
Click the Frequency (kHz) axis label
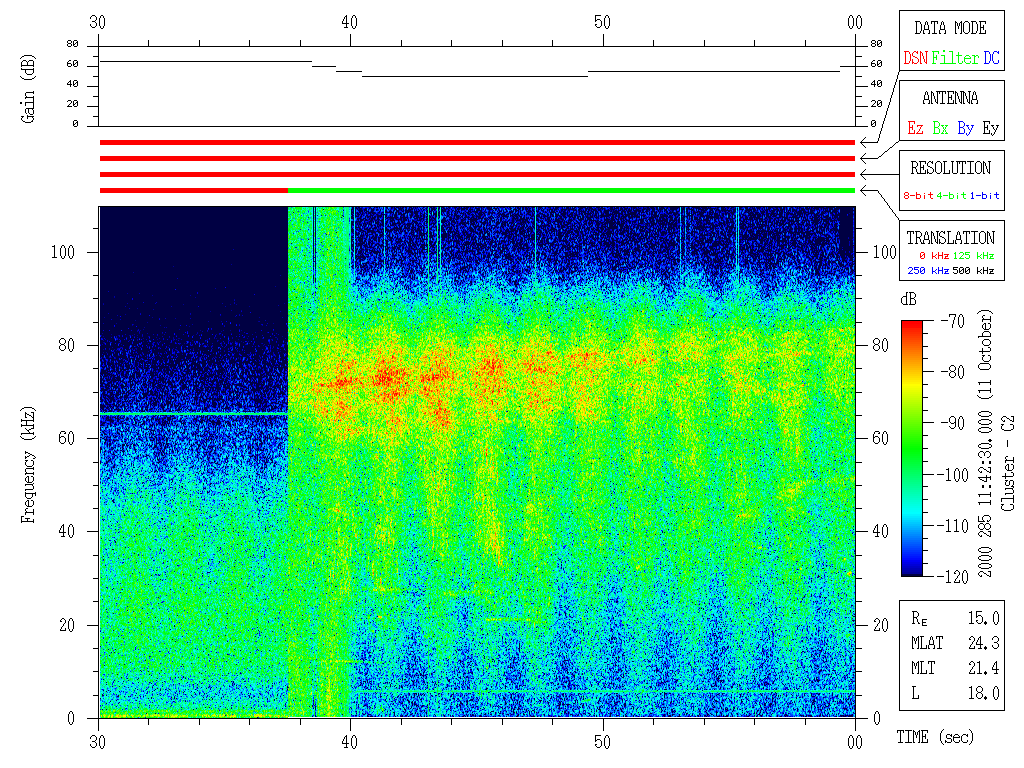point(29,462)
